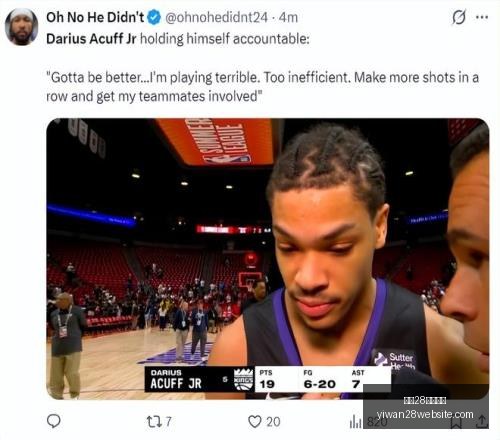Screen dimensions: 500x440
Task: Click the 4m post timestamp
Action: pyautogui.click(x=288, y=17)
